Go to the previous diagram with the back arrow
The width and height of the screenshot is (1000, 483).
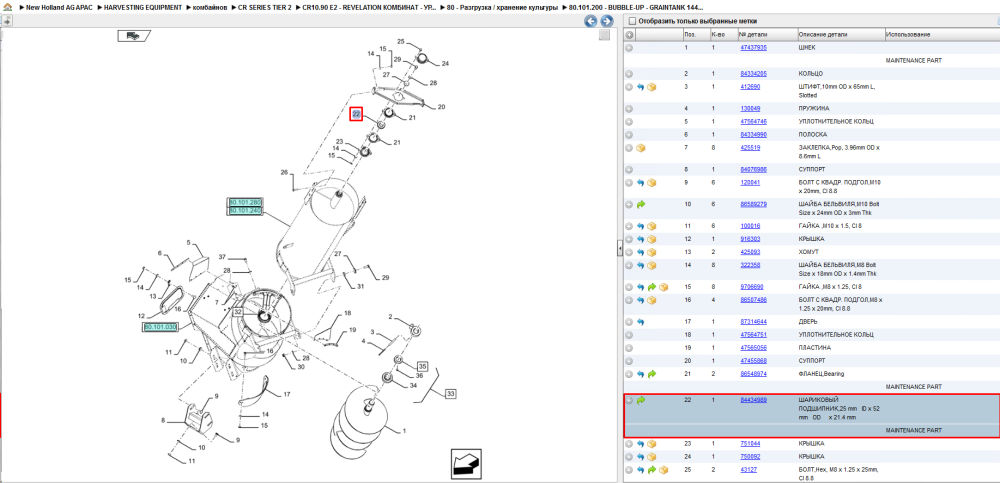click(591, 21)
